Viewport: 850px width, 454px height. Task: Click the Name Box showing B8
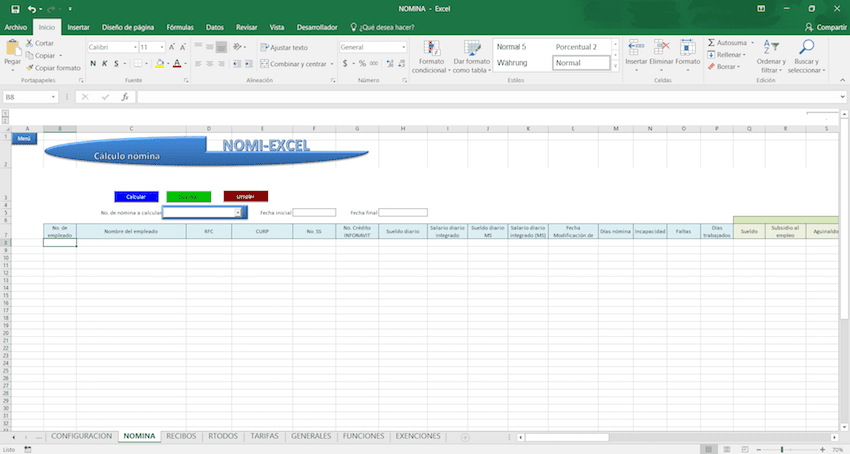[x=30, y=97]
